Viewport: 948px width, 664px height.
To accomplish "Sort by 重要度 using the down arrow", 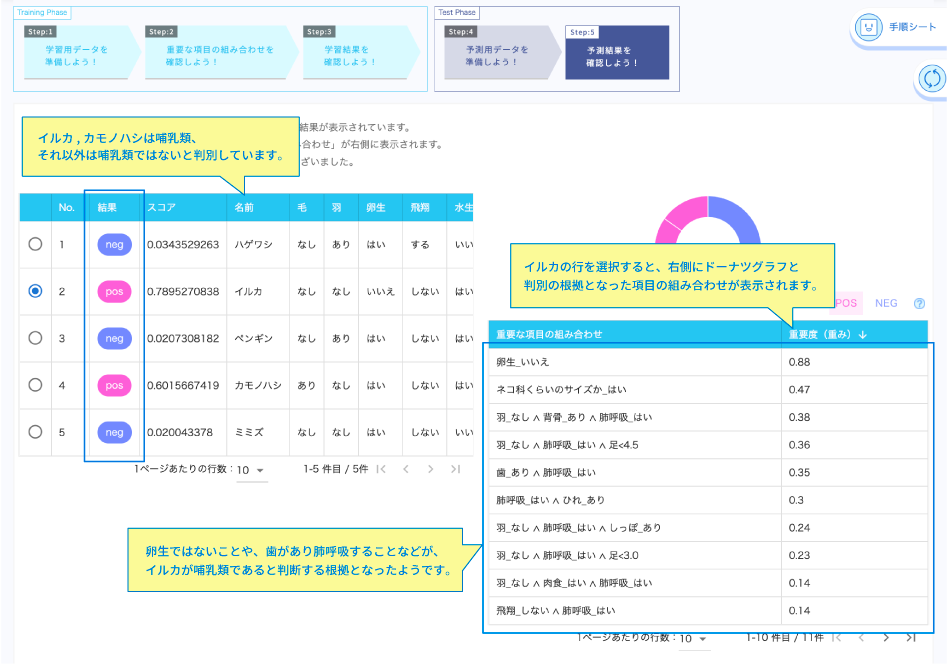I will (x=863, y=334).
